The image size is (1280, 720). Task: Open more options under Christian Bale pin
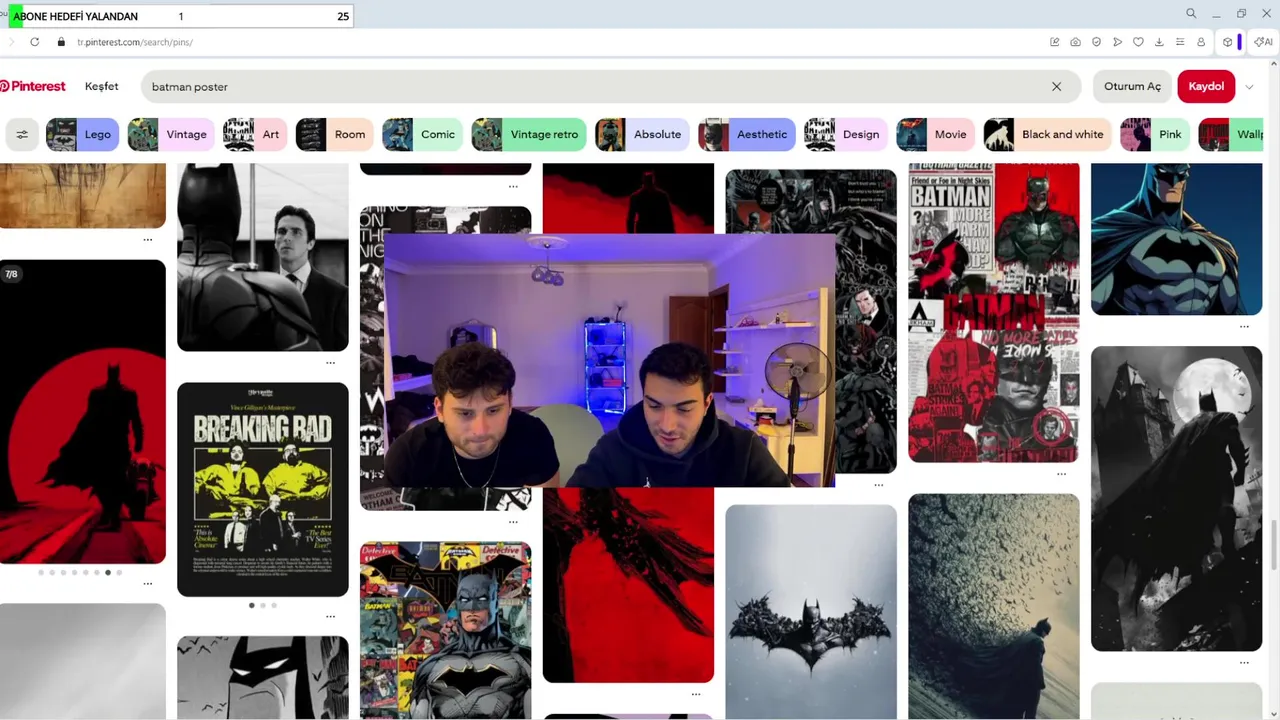point(330,363)
